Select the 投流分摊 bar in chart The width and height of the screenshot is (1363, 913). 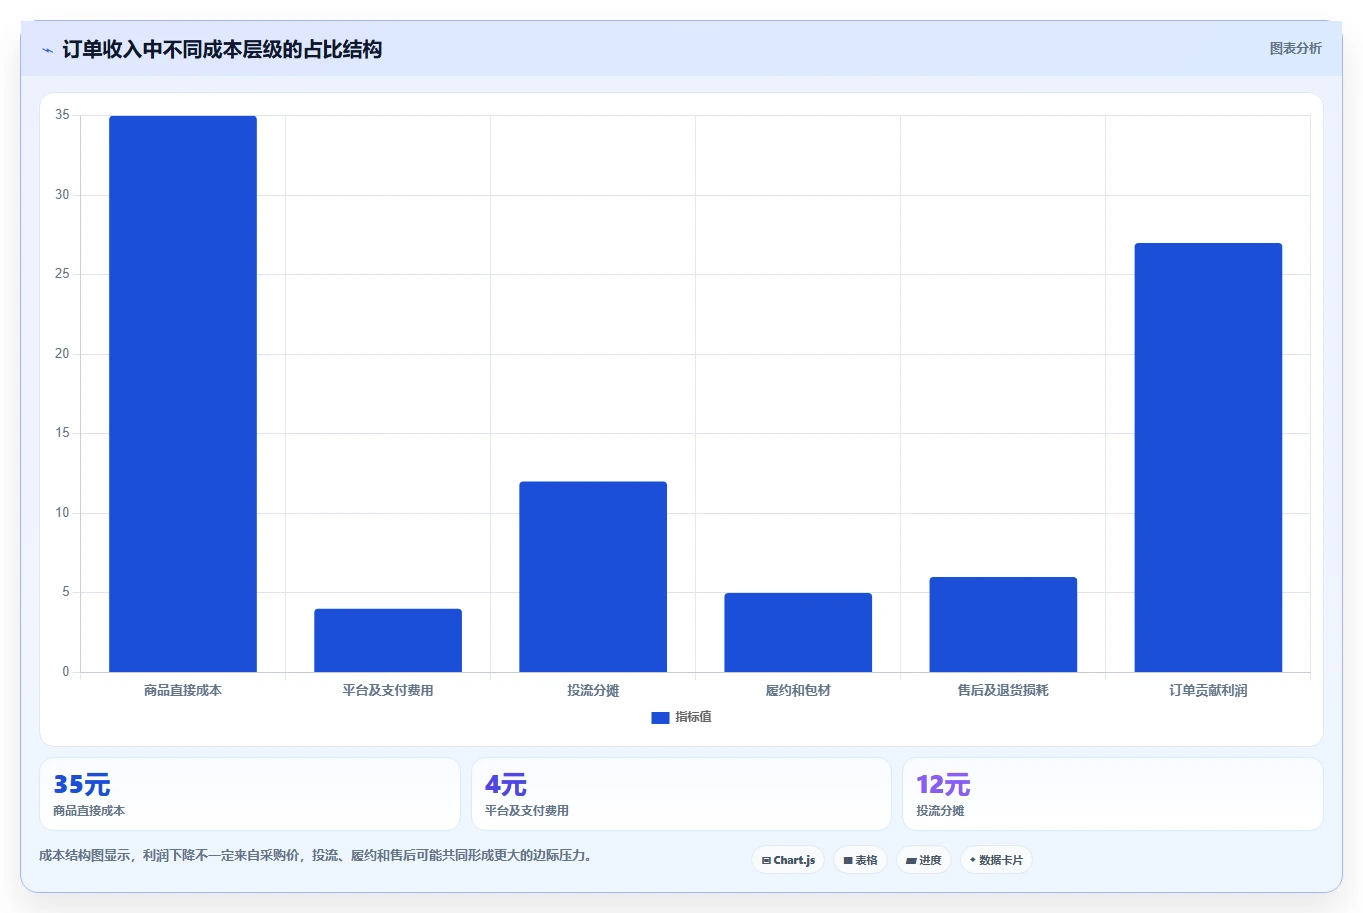pos(593,577)
